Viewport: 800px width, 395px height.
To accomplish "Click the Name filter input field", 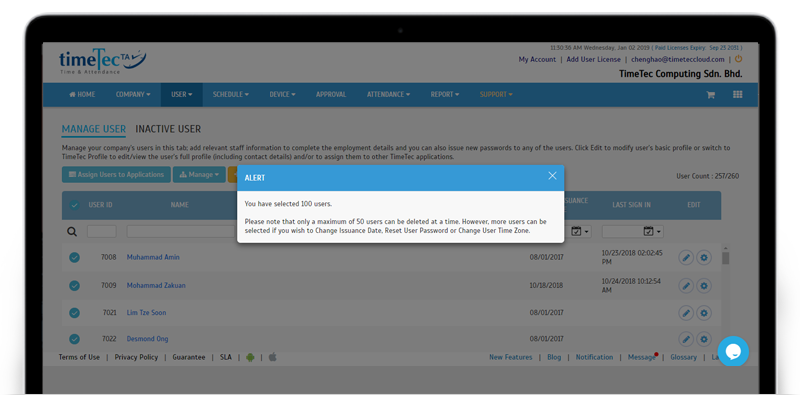I will coord(182,232).
